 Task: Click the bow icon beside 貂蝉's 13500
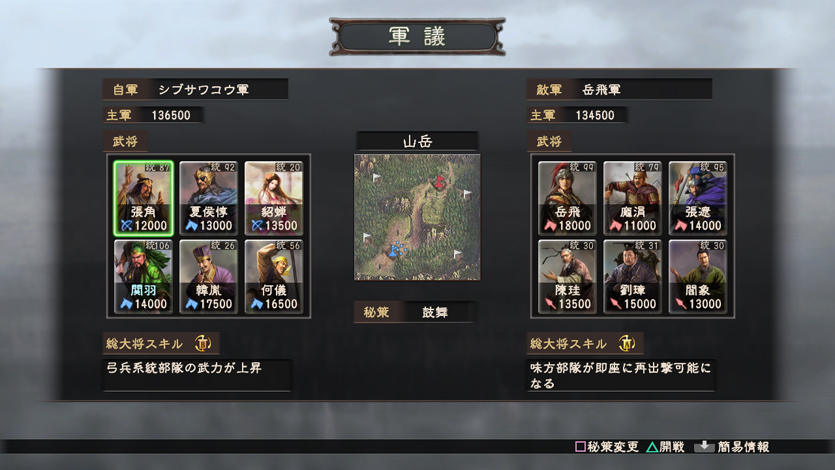point(257,226)
